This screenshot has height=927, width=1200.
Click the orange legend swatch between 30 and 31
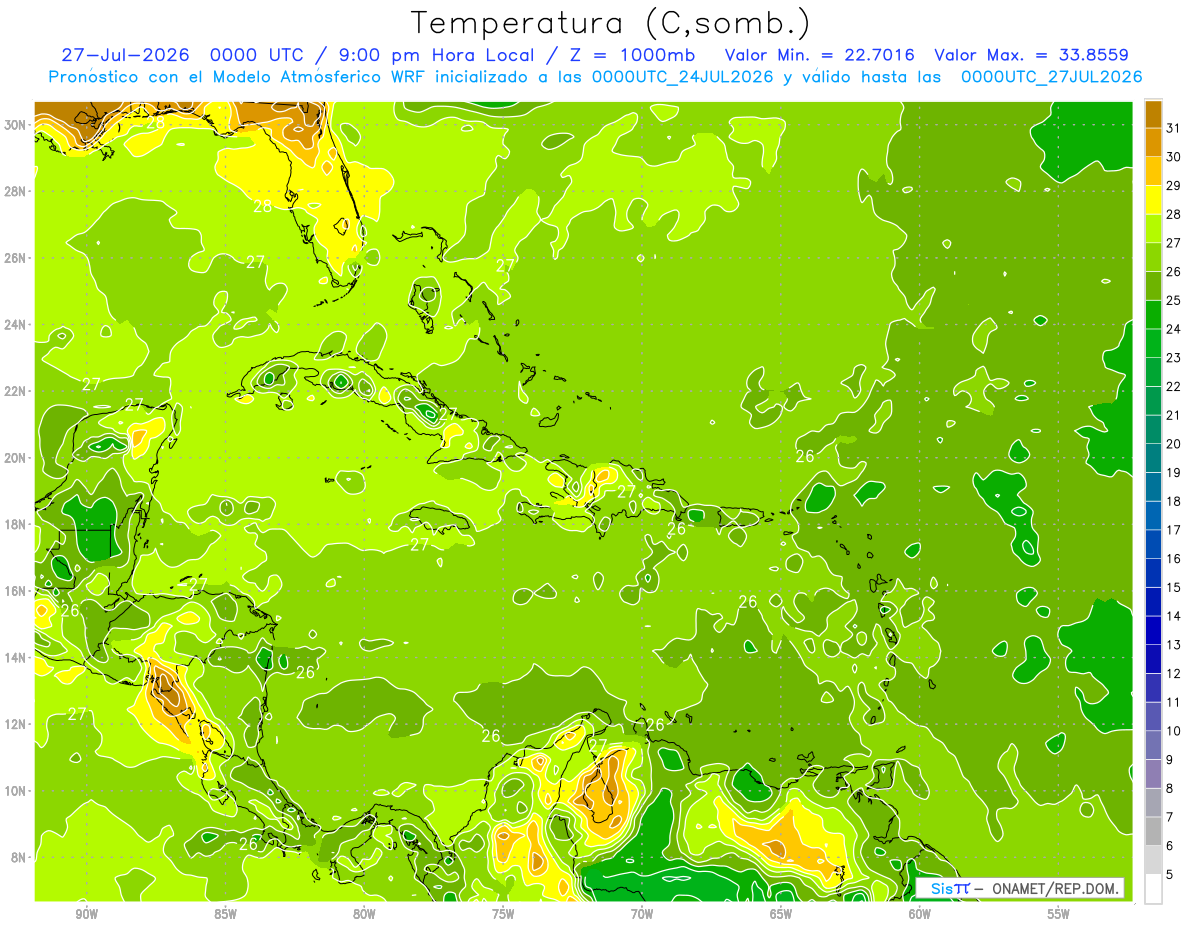1153,142
